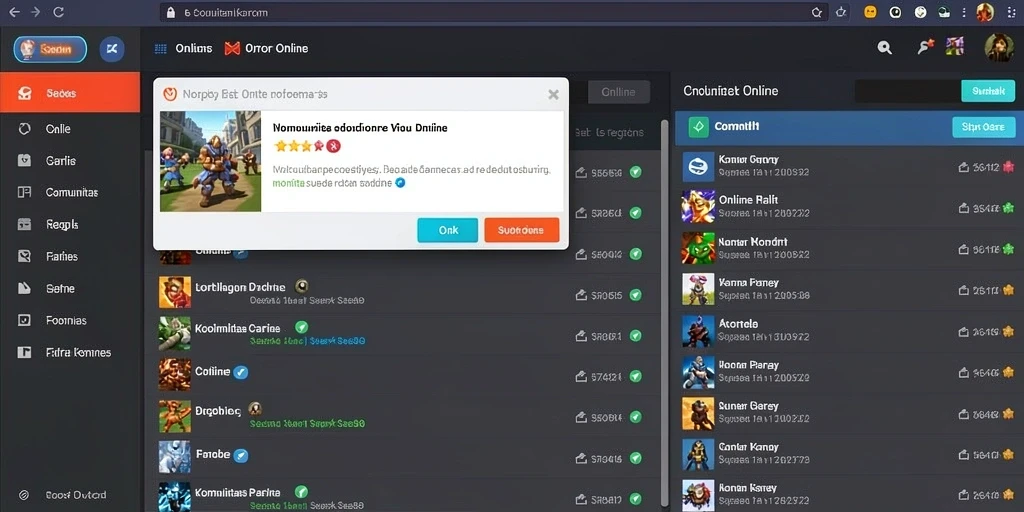The image size is (1024, 512).
Task: Click the browser forward arrow
Action: pos(35,12)
